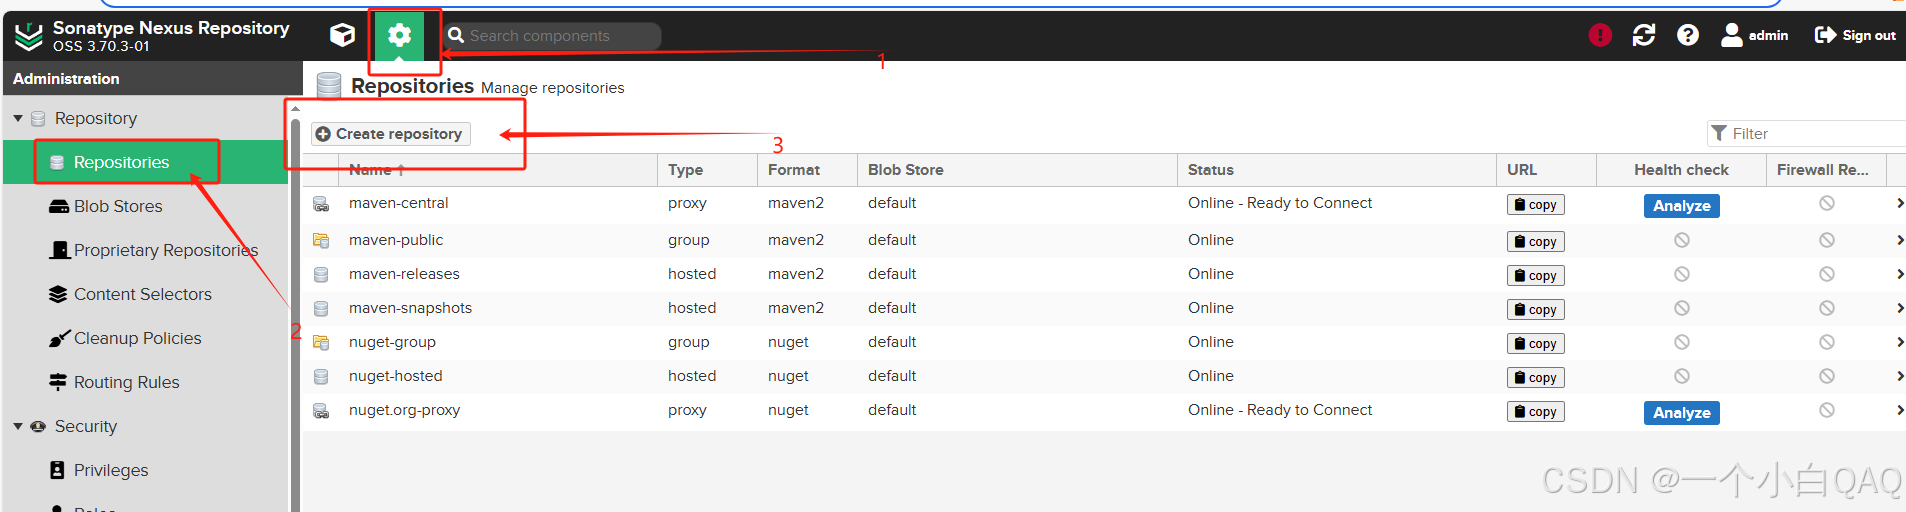Open the maven-central repository row

pyautogui.click(x=1104, y=204)
